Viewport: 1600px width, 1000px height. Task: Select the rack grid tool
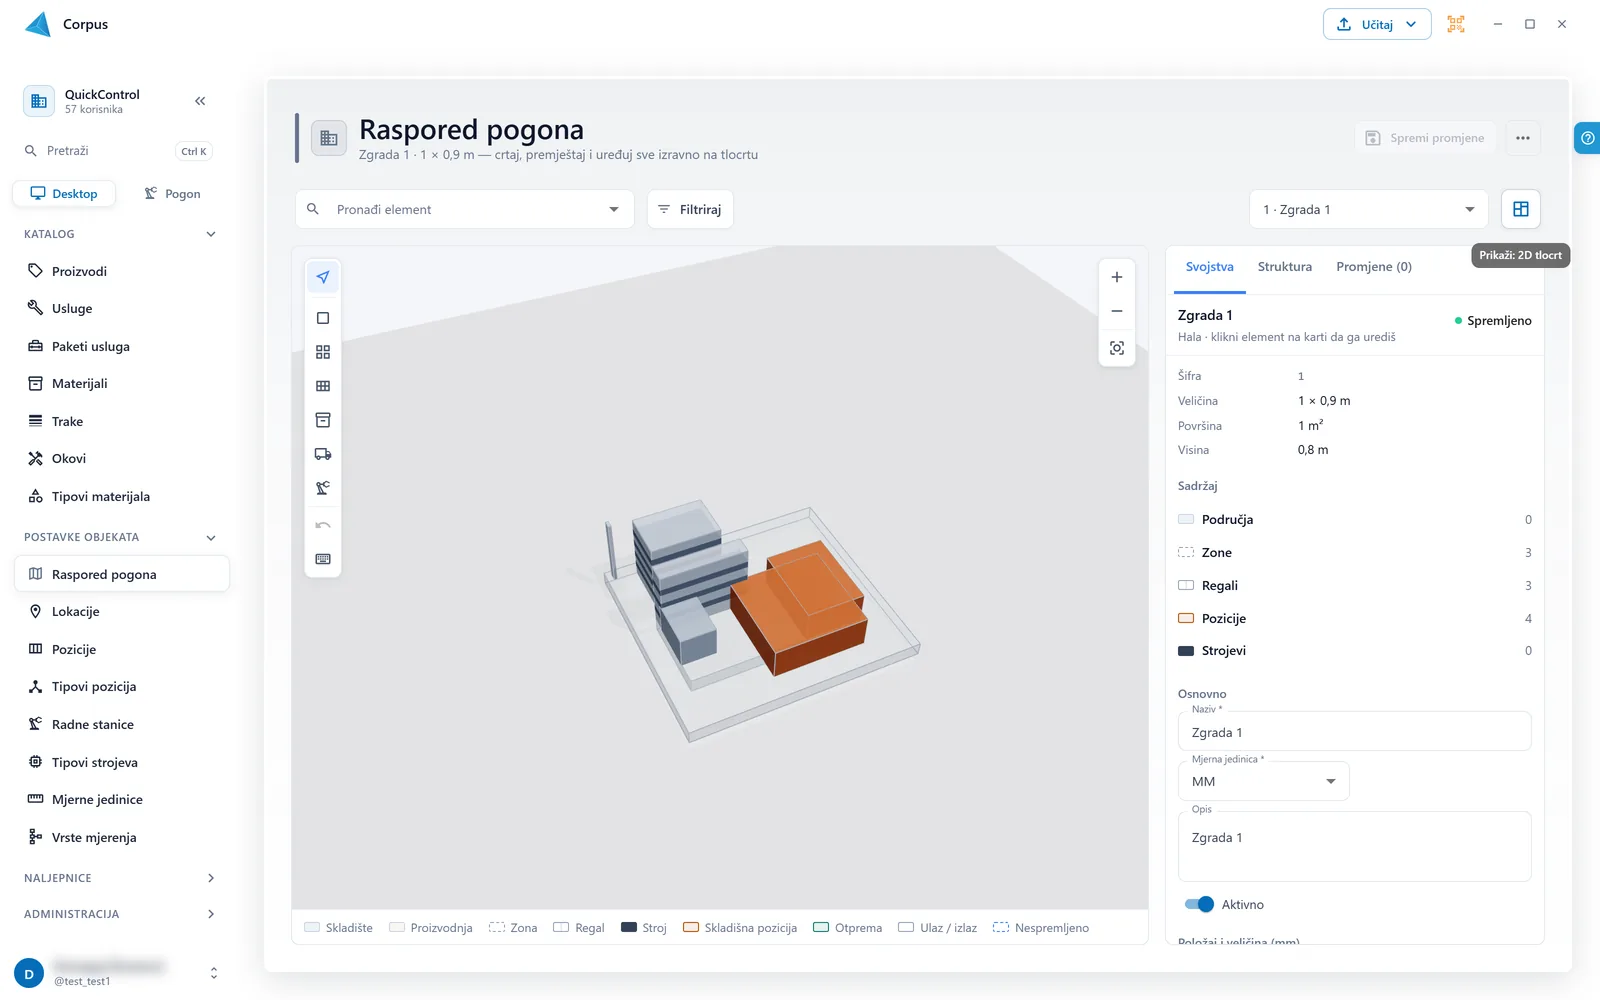(322, 386)
